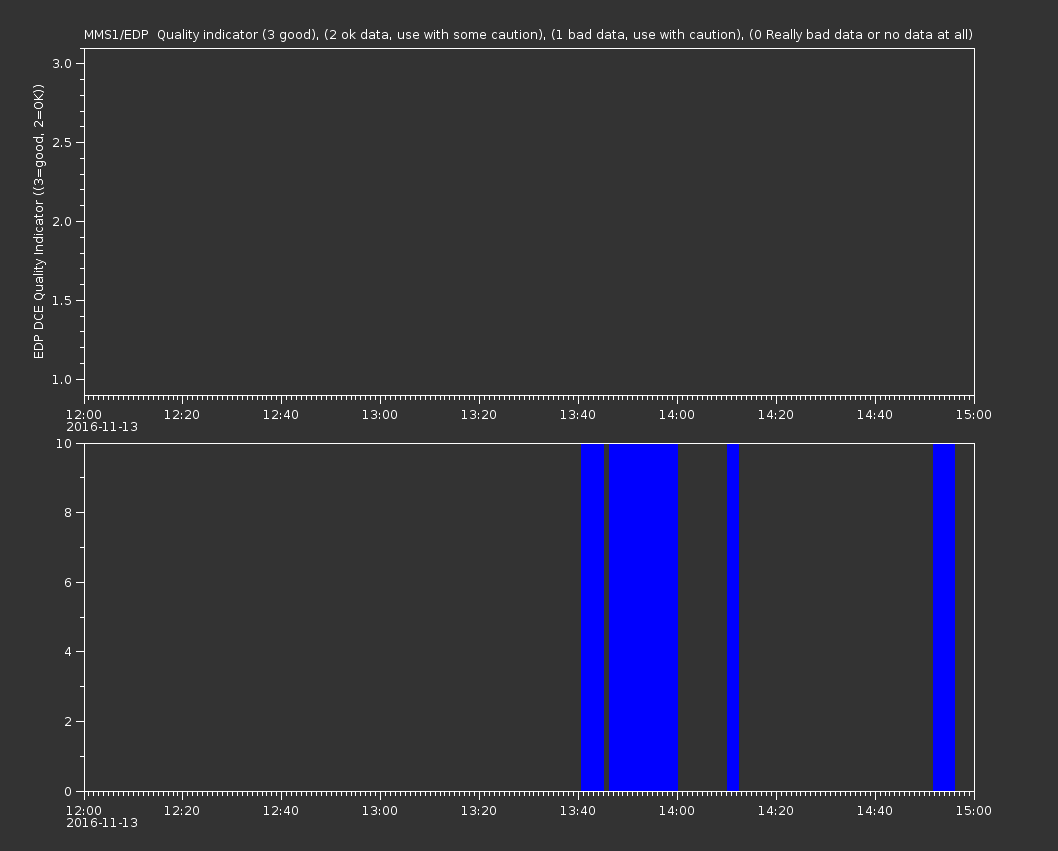Select the 3.0 tick label on upper plot

[62, 63]
